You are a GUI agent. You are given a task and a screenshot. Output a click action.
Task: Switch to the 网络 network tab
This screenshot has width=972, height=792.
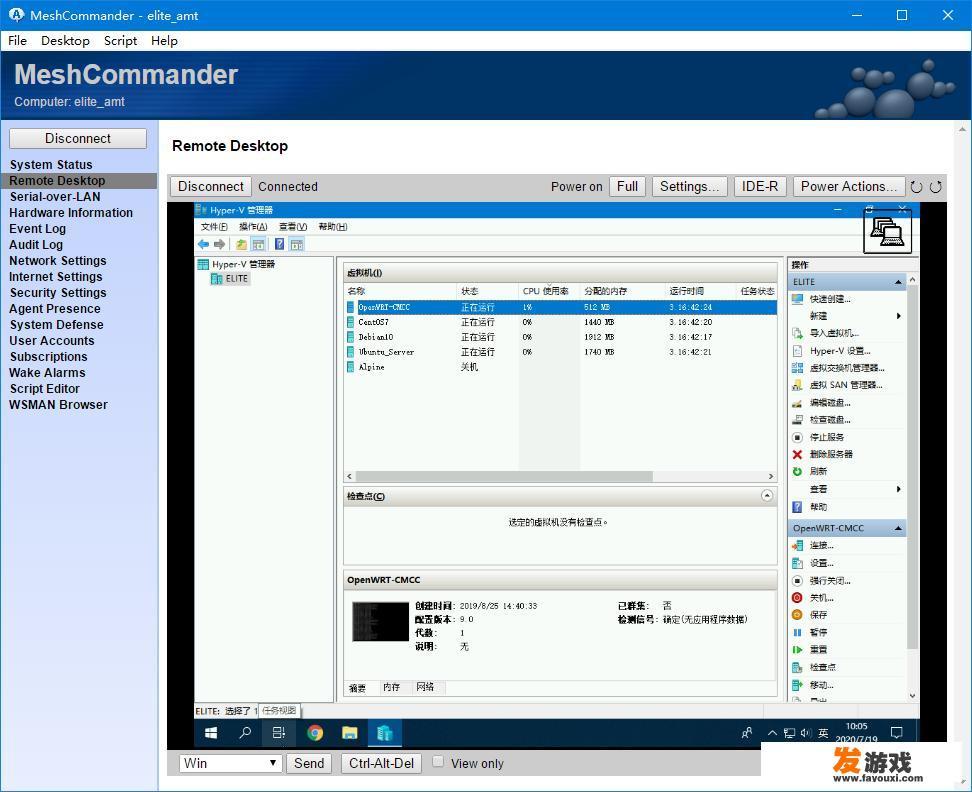tap(425, 687)
